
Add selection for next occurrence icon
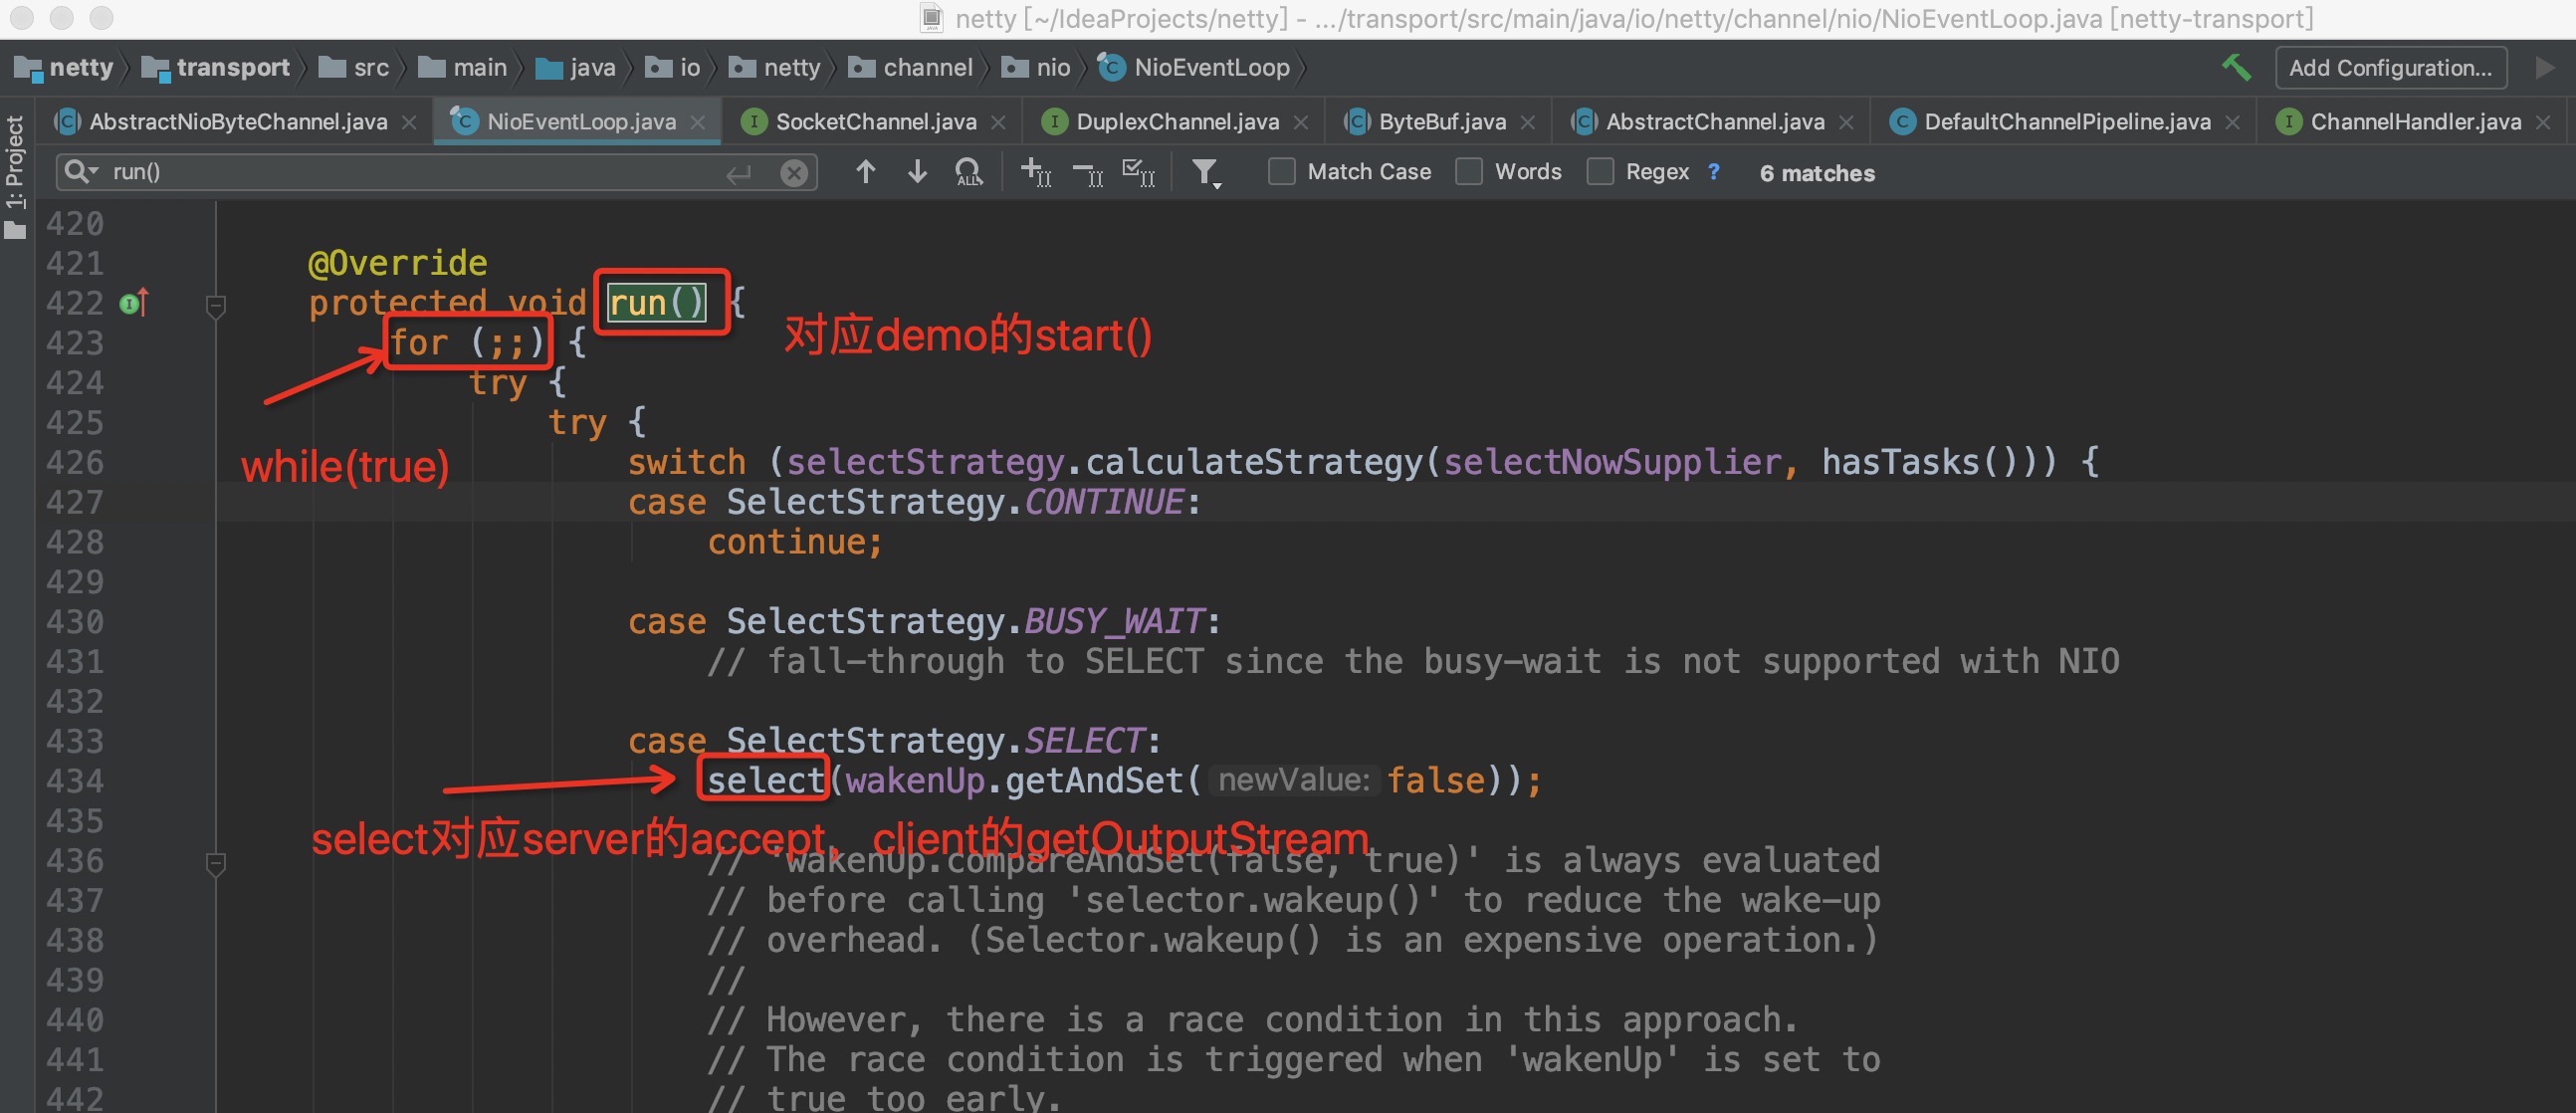pos(1035,172)
